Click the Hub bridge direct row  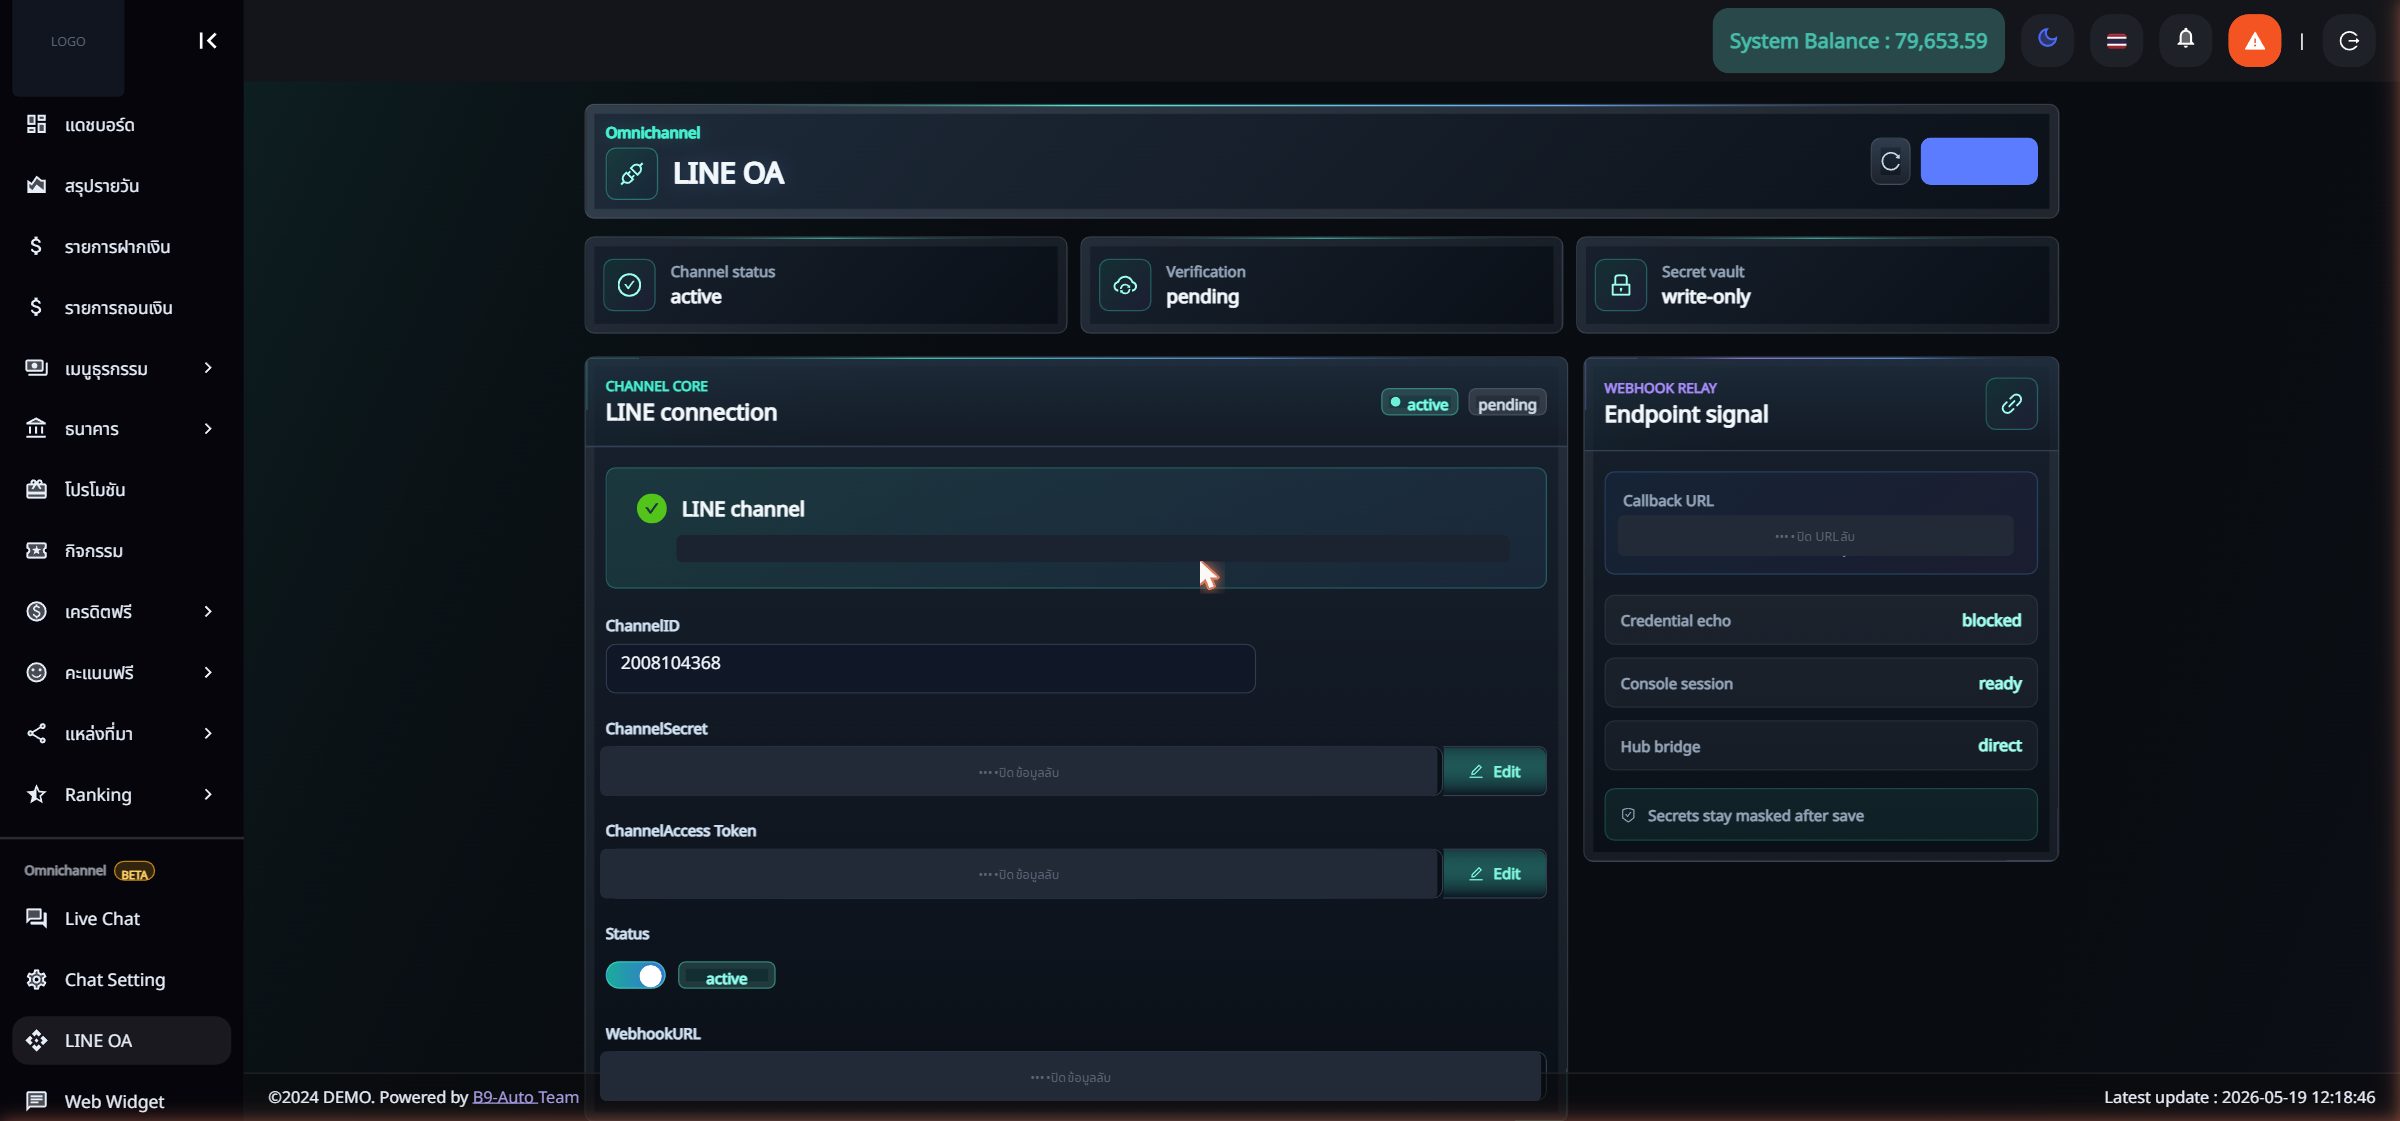[1820, 746]
